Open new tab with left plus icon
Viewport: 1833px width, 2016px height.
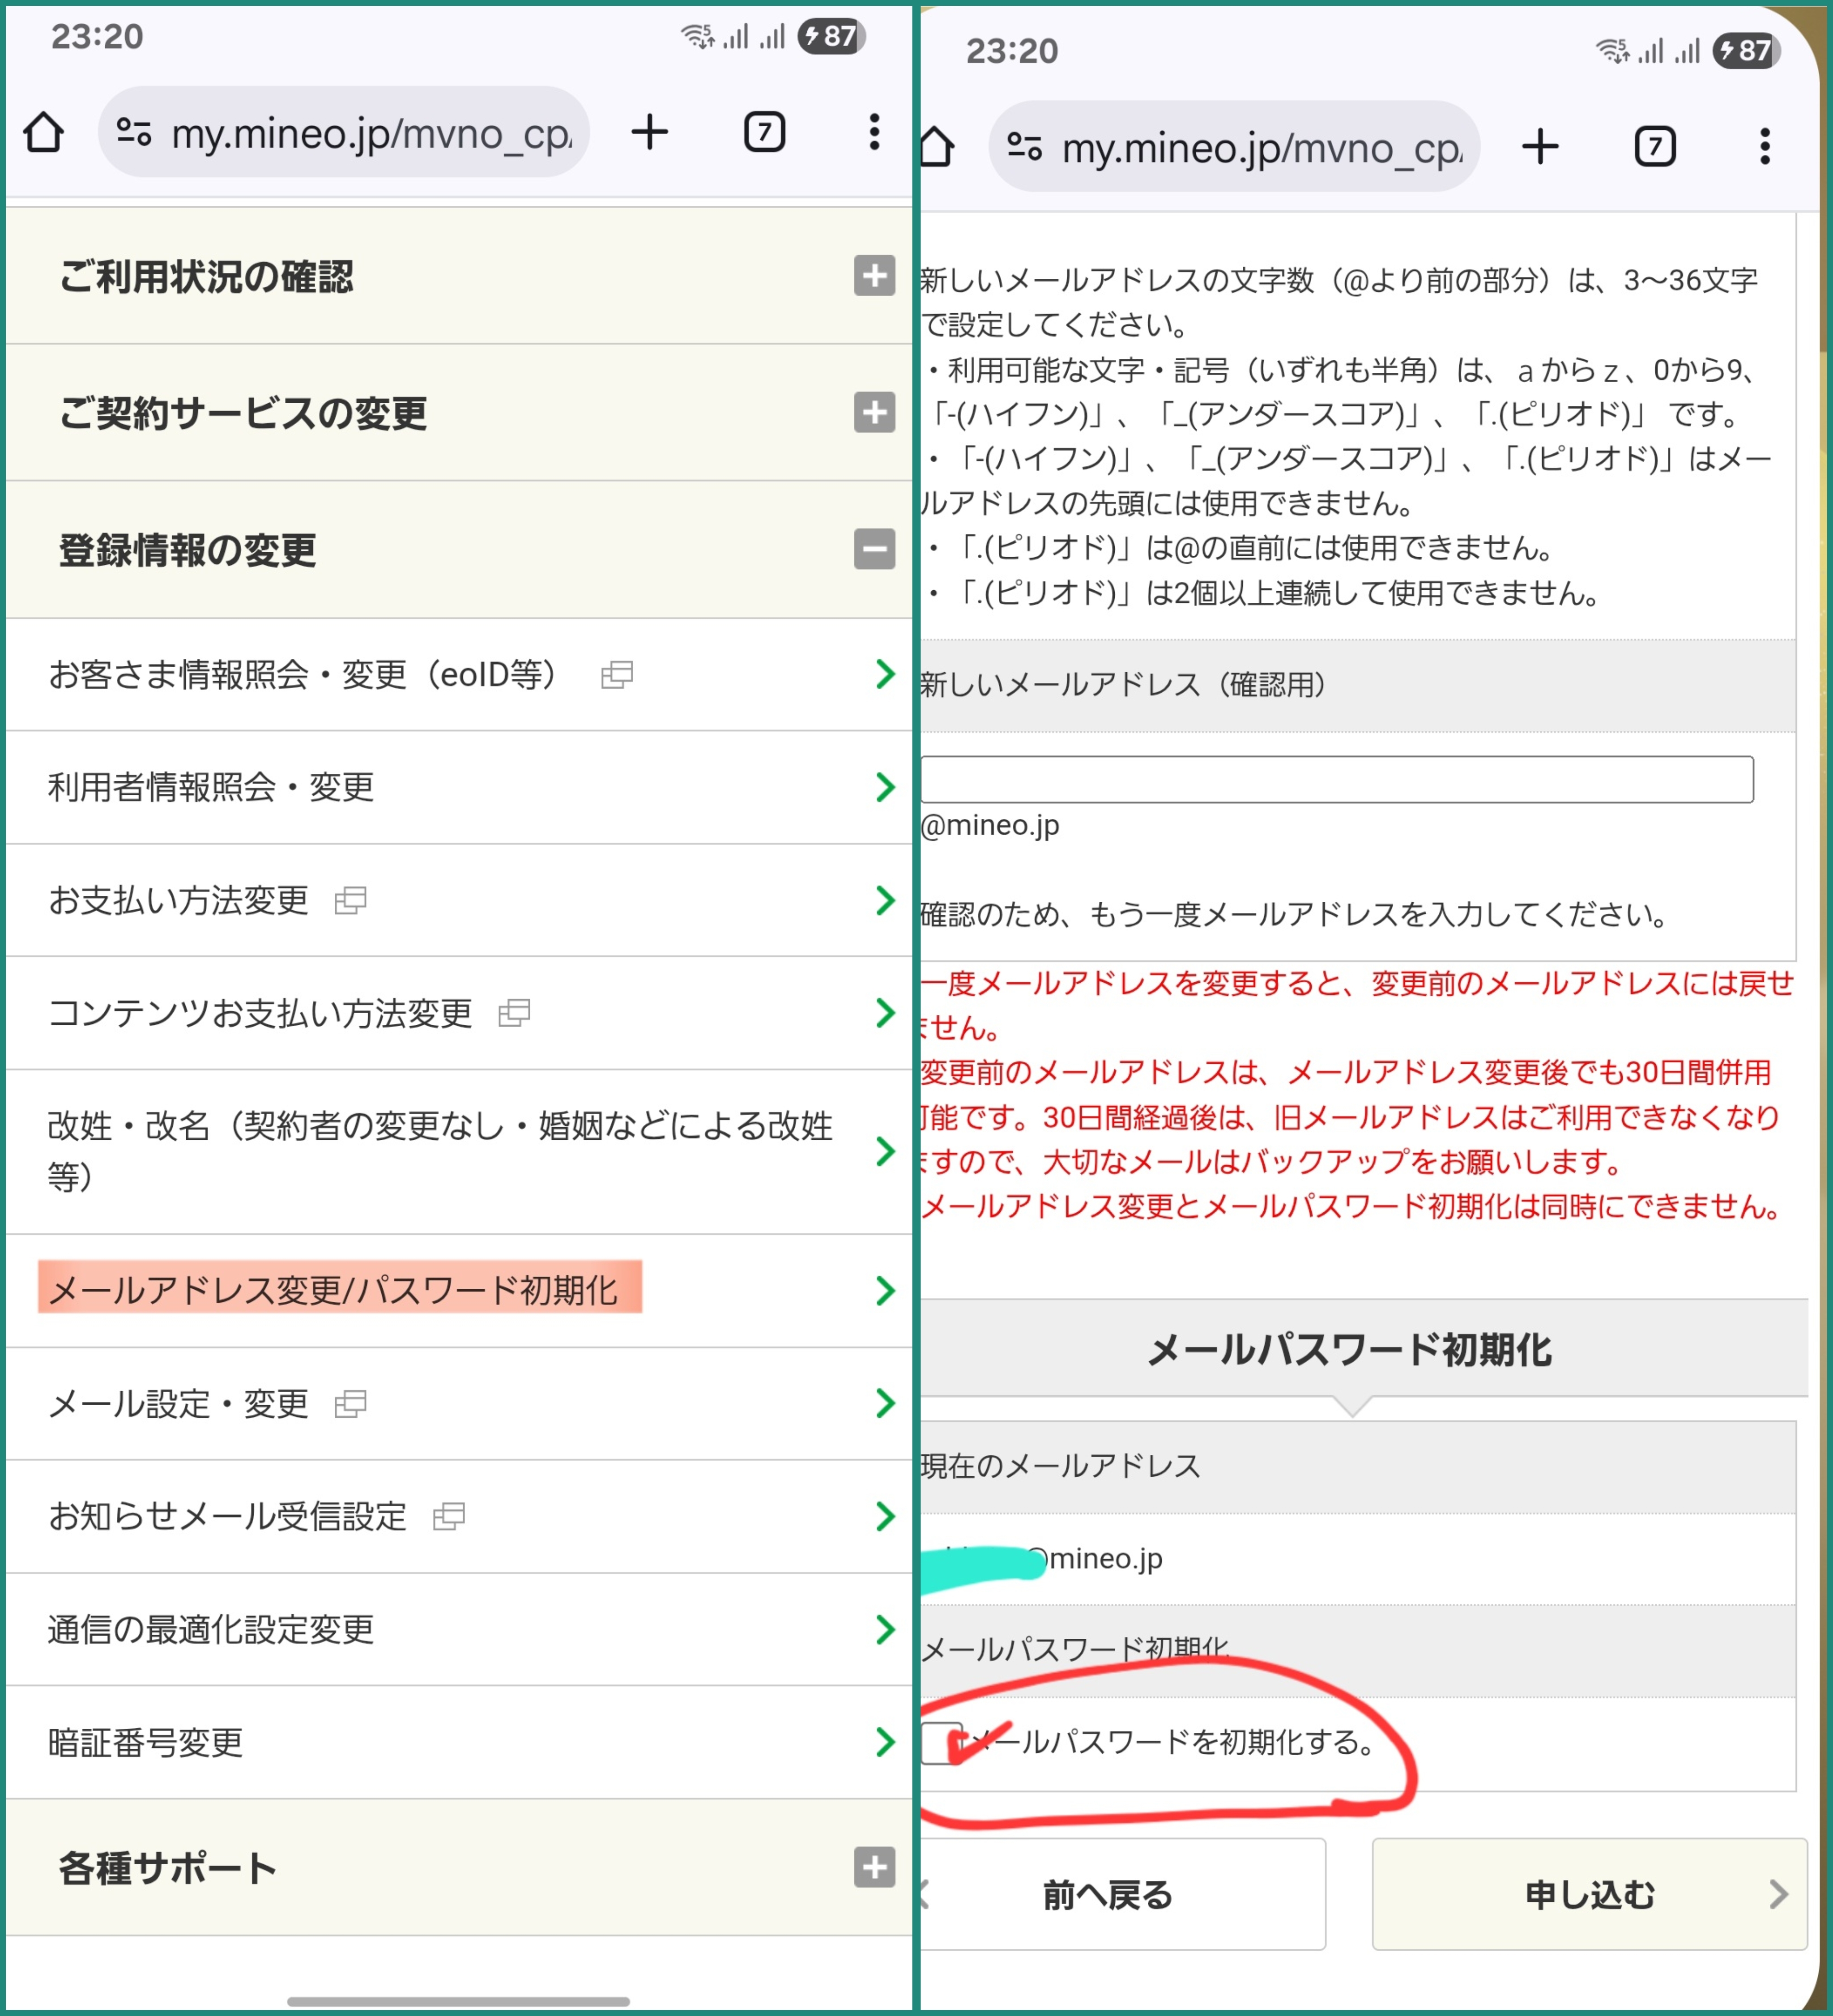coord(649,132)
